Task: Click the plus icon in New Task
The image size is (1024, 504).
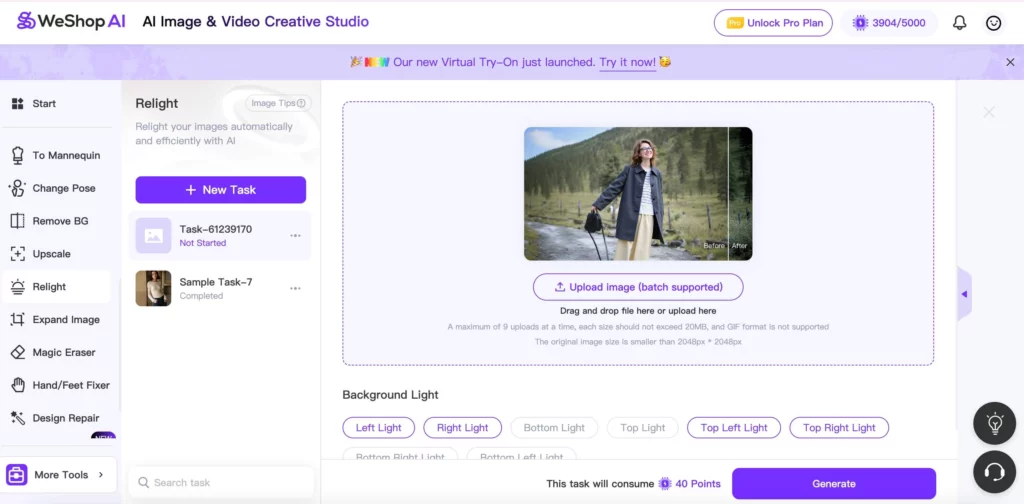Action: [x=191, y=190]
